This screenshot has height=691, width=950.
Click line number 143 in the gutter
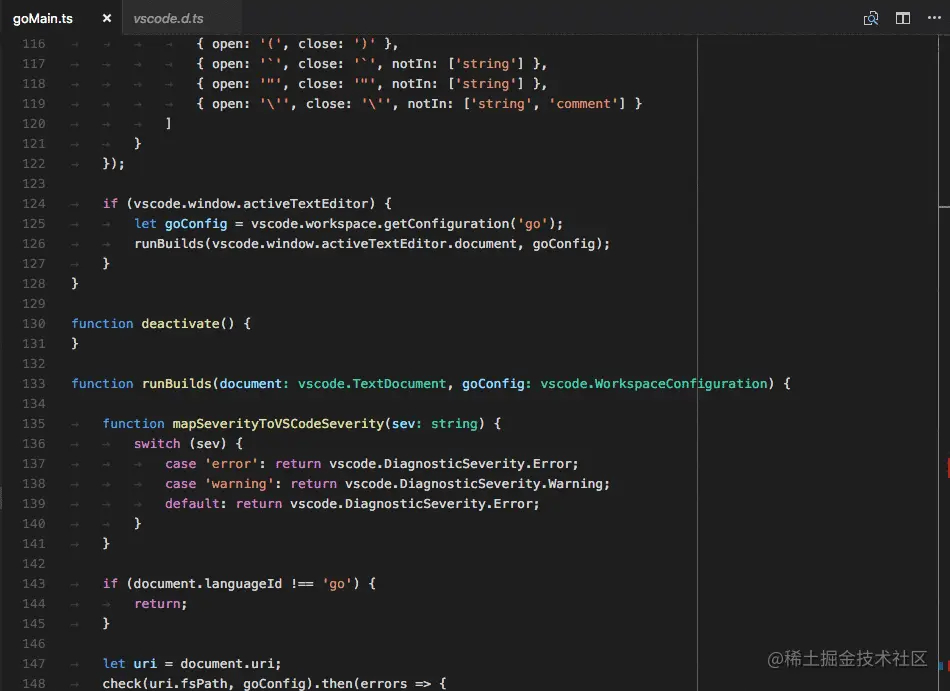(x=34, y=583)
